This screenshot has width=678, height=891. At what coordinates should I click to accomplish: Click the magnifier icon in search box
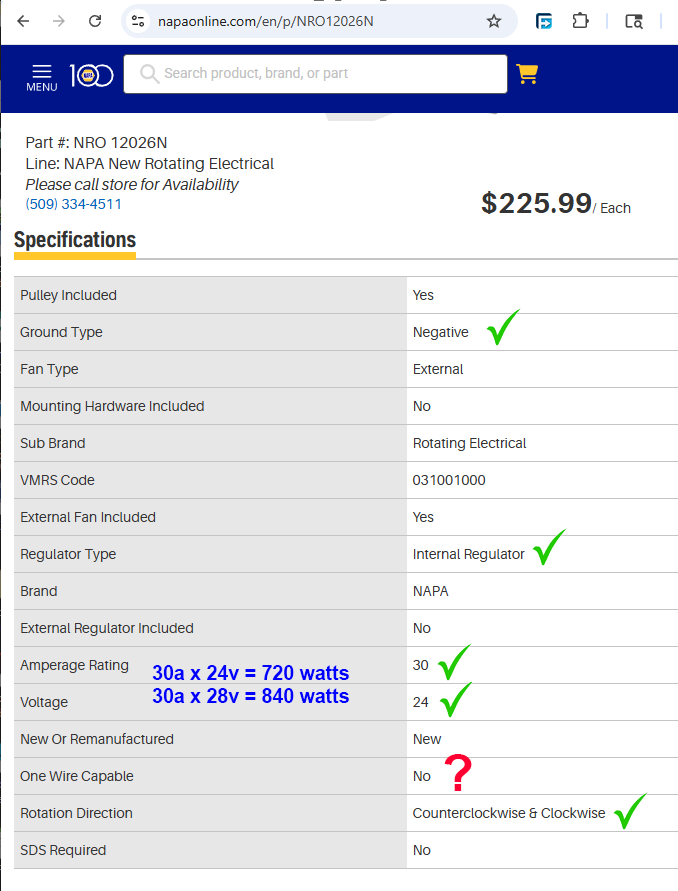tap(149, 73)
